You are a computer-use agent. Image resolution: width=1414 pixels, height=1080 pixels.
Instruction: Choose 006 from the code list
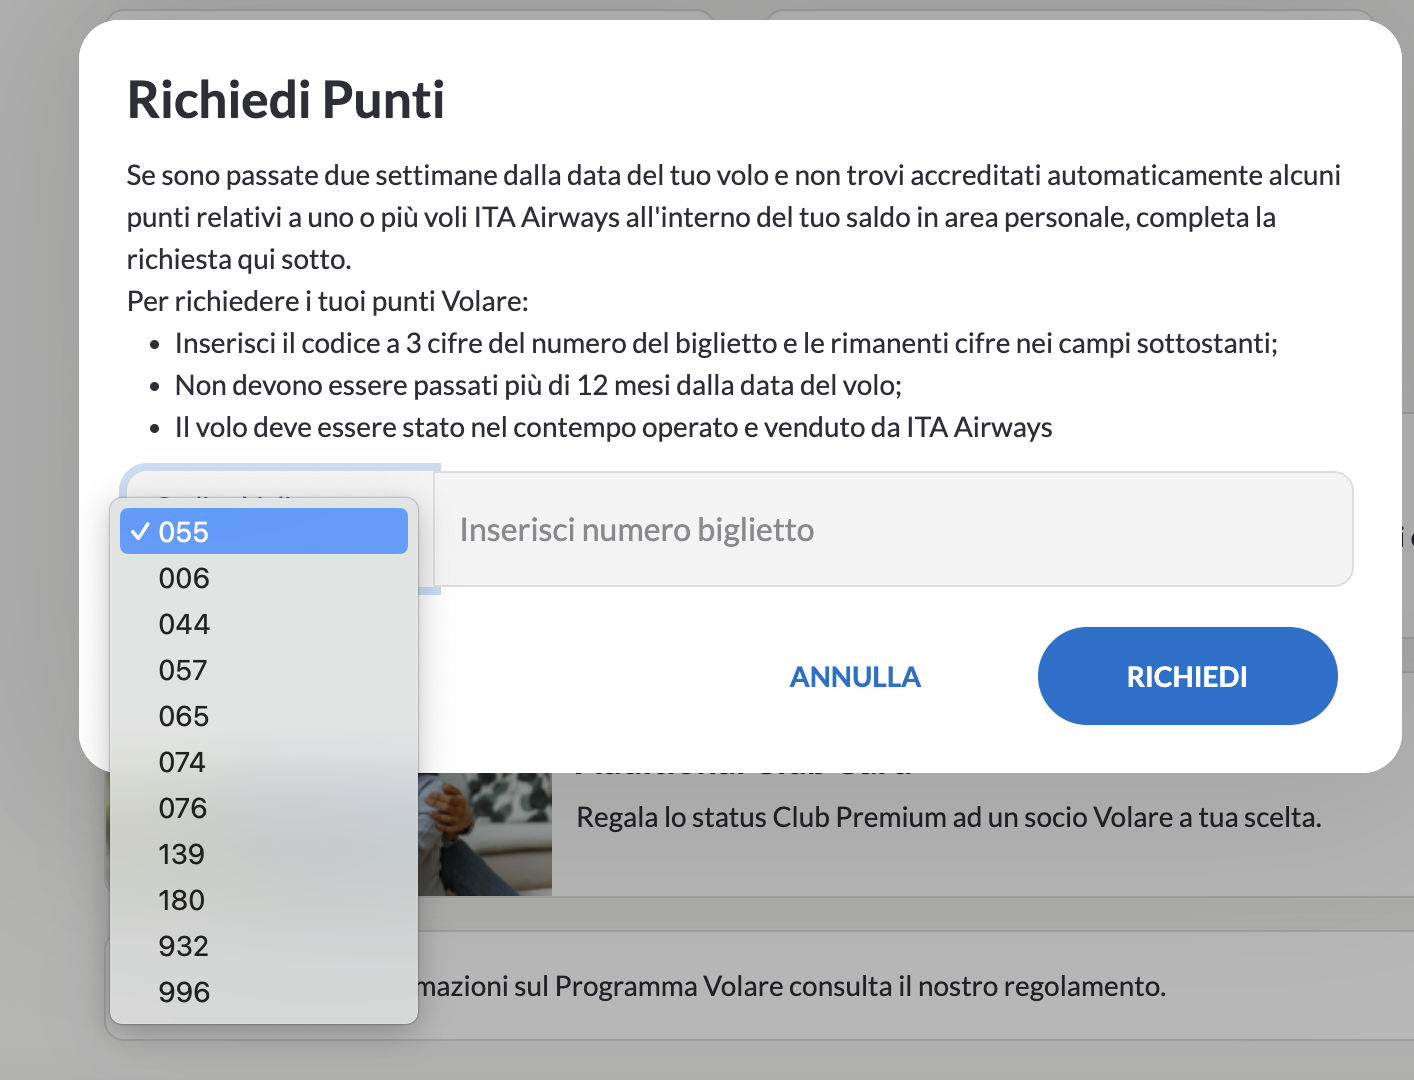[x=184, y=578]
